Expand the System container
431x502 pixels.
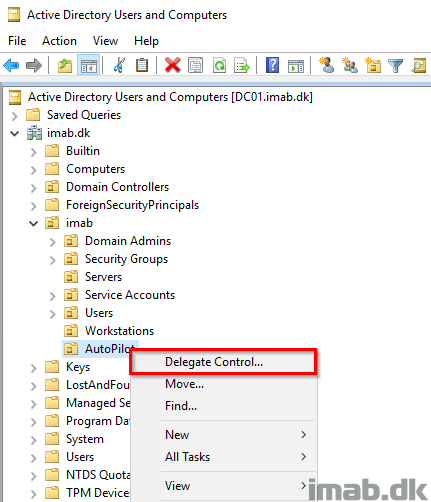click(33, 440)
